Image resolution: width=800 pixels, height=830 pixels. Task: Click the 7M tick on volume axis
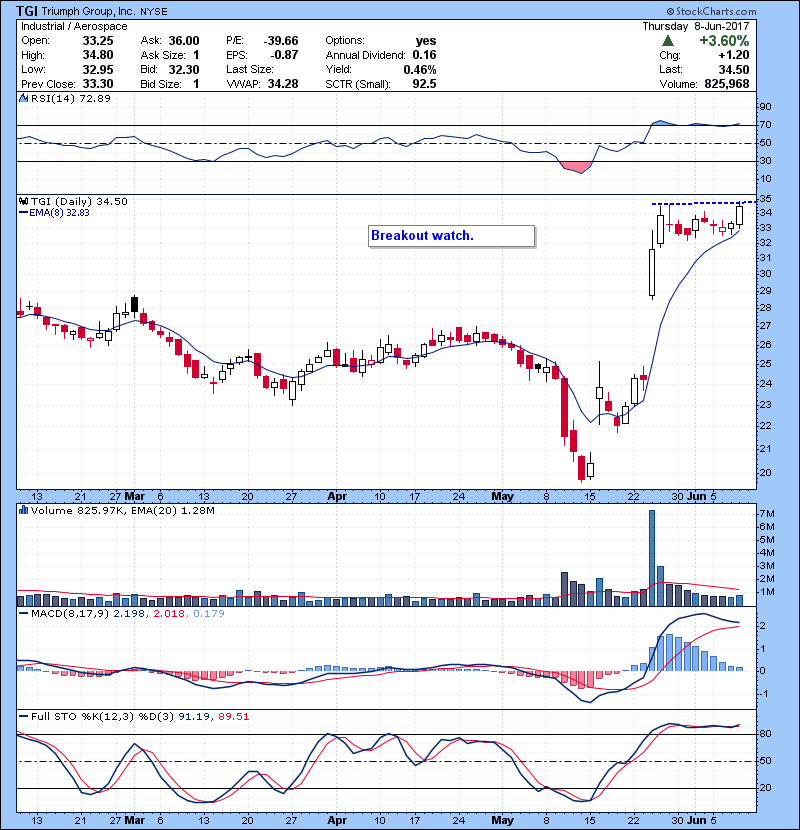coord(767,514)
